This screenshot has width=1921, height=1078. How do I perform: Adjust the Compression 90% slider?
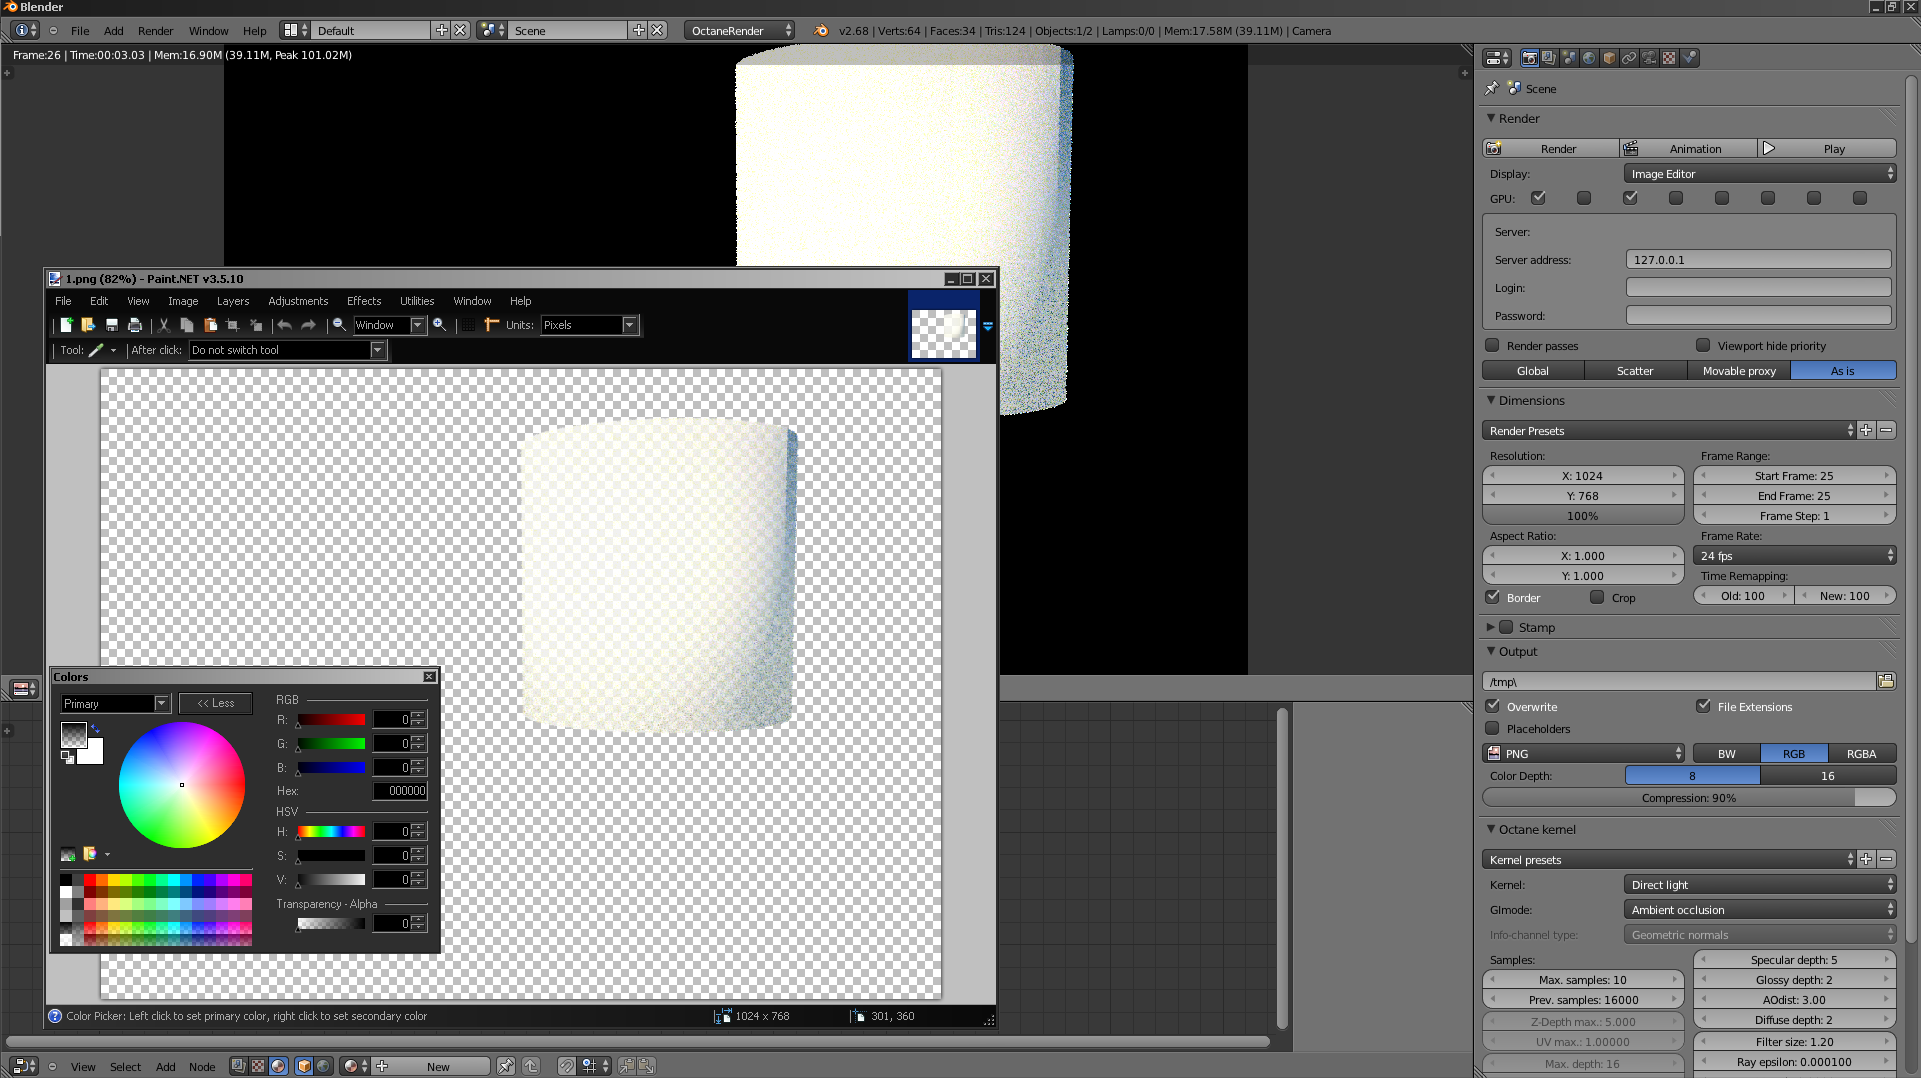tap(1689, 798)
